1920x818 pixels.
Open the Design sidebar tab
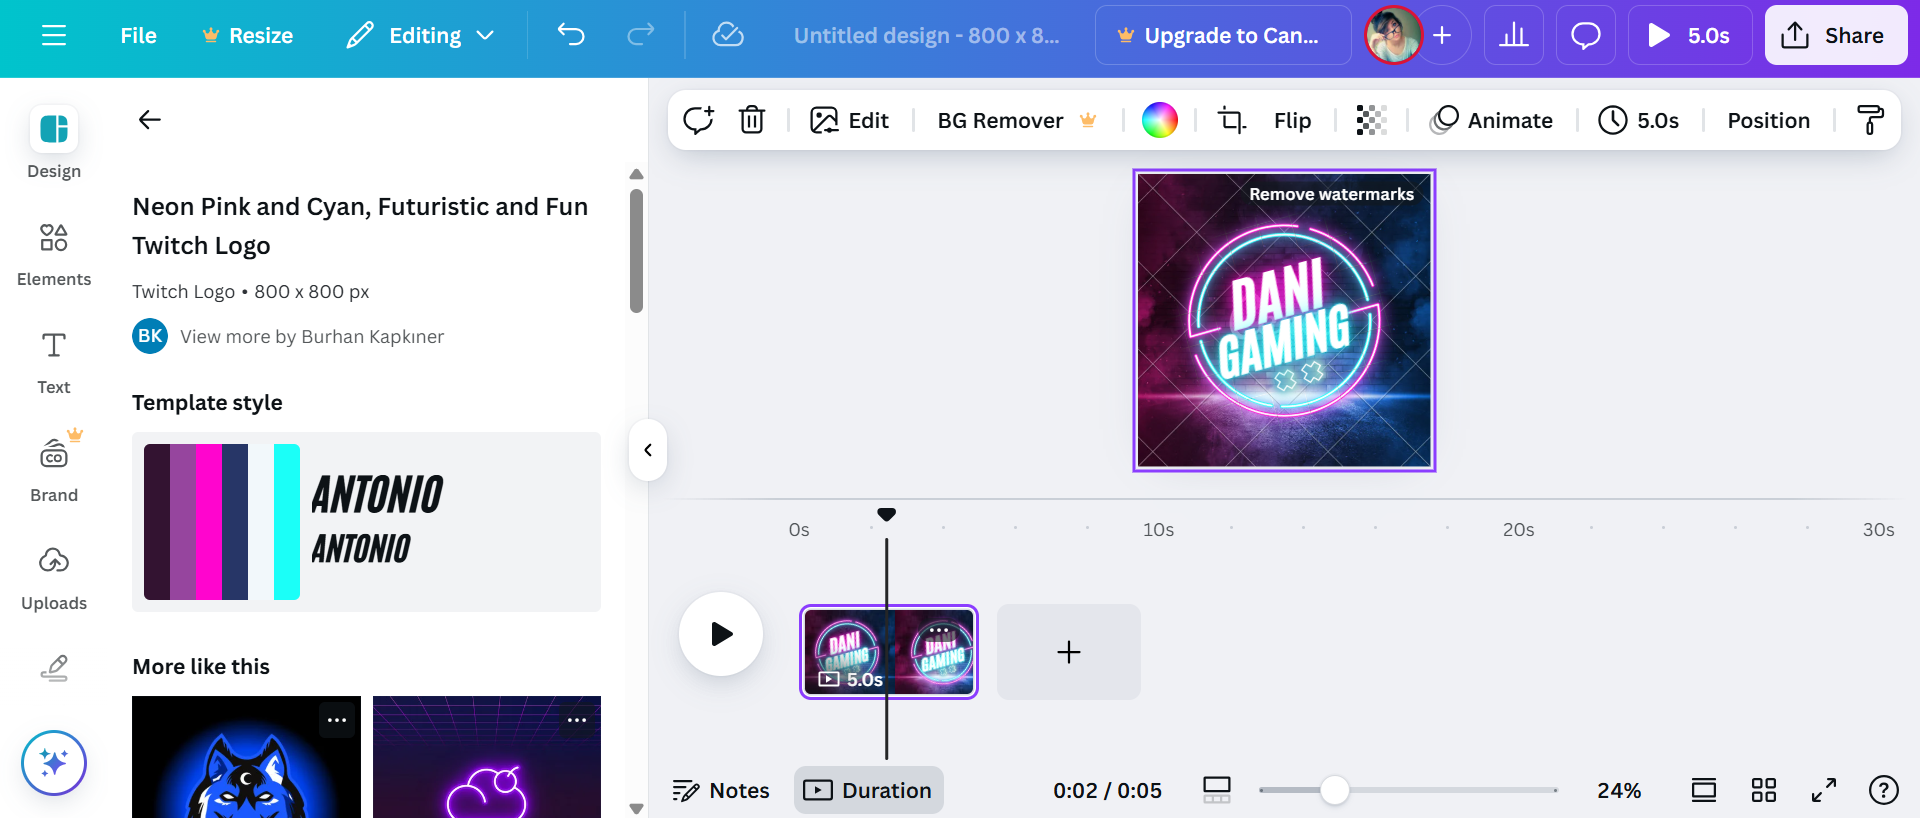[x=54, y=142]
